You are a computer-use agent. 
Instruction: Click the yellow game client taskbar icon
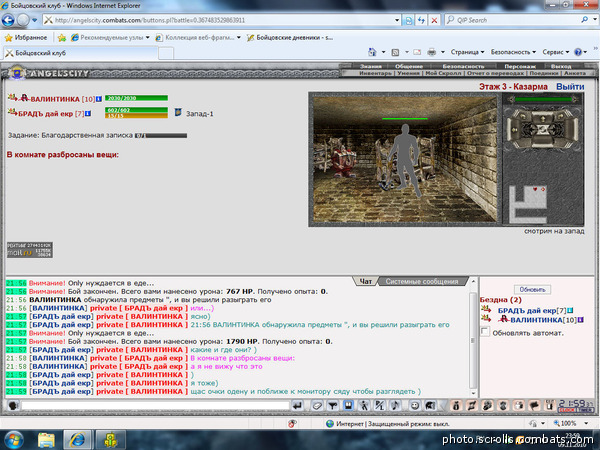coord(111,439)
